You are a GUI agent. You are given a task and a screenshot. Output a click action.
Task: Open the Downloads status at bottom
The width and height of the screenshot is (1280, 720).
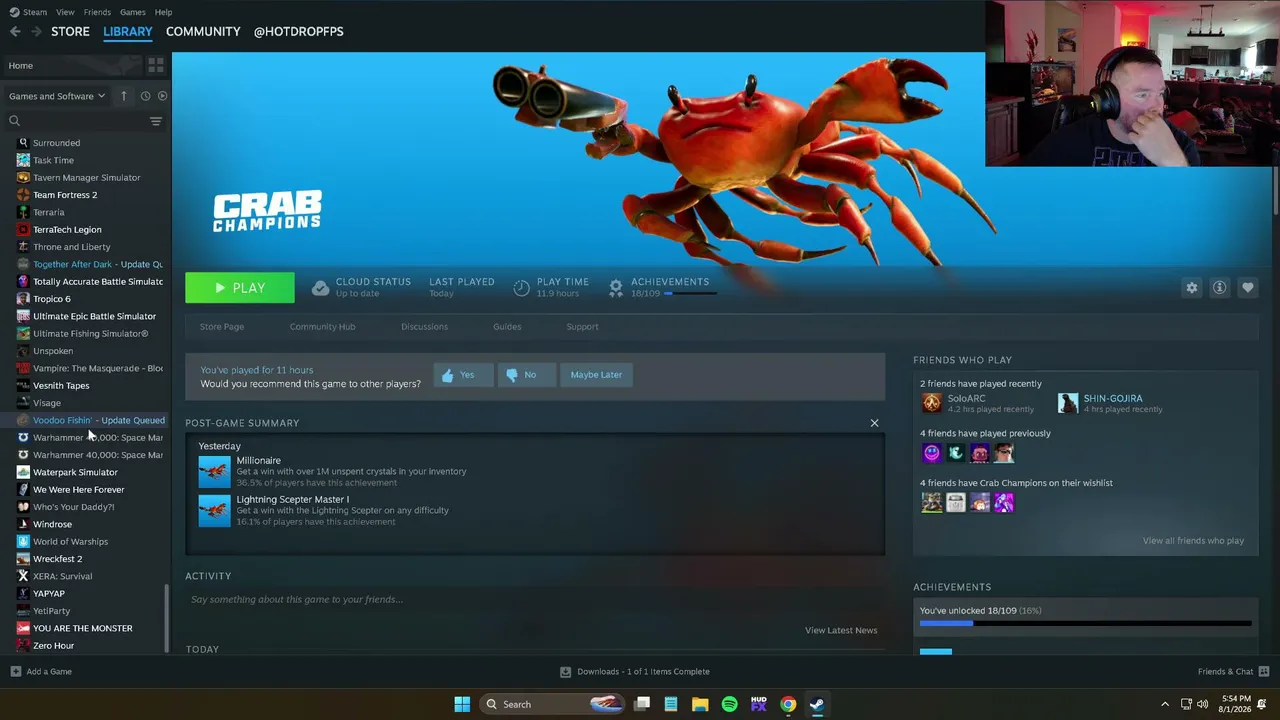(635, 672)
